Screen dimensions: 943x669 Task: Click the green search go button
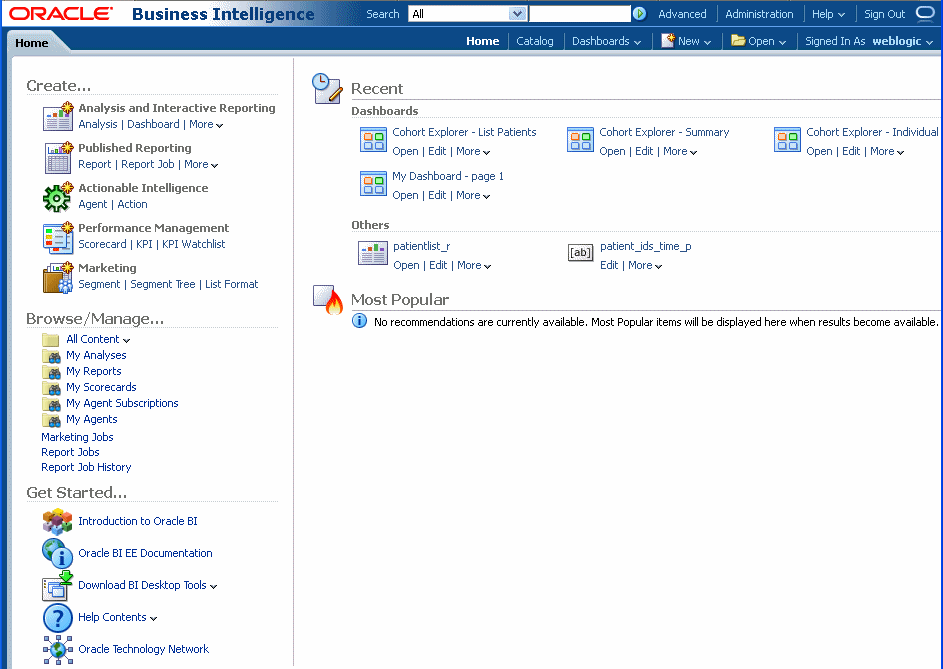[640, 13]
